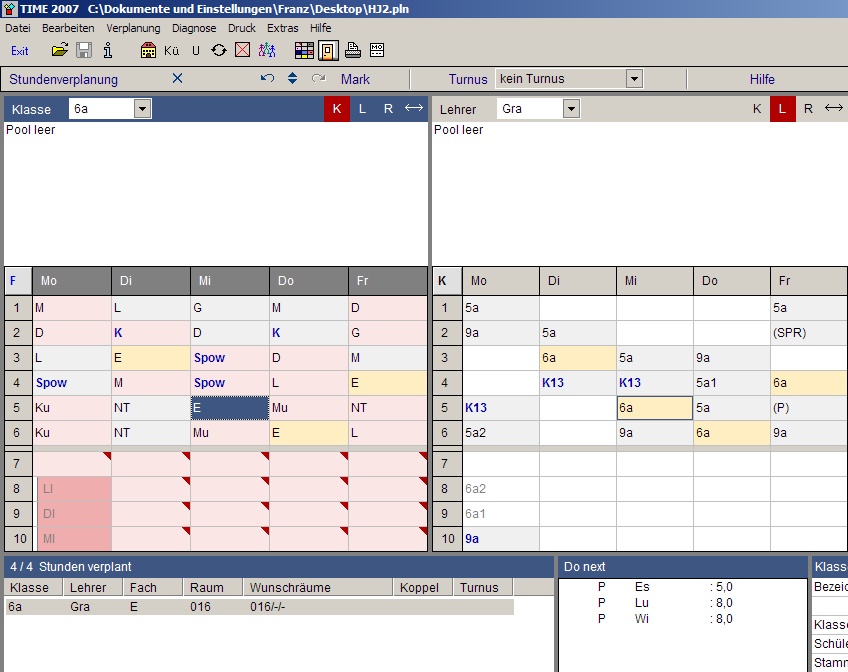Open the Lehrer dropdown showing Gra
This screenshot has width=848, height=672.
point(571,109)
